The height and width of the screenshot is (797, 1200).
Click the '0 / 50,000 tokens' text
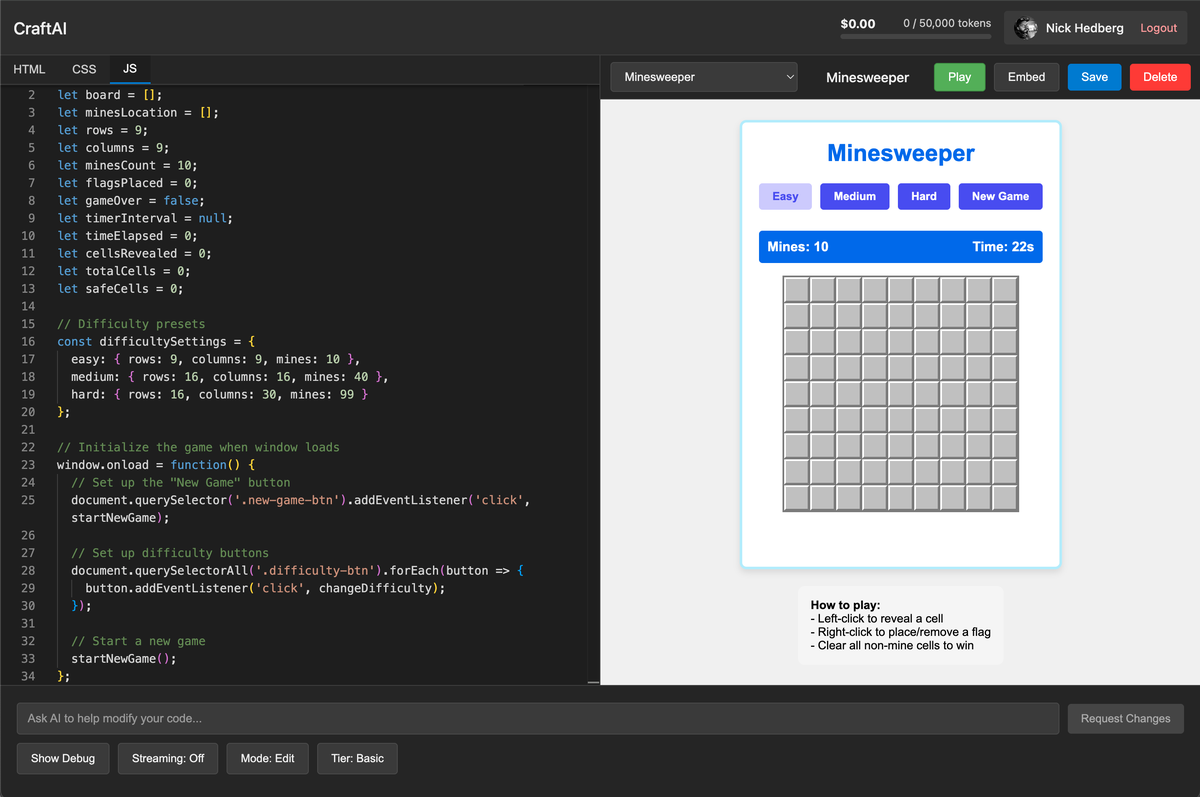[947, 23]
